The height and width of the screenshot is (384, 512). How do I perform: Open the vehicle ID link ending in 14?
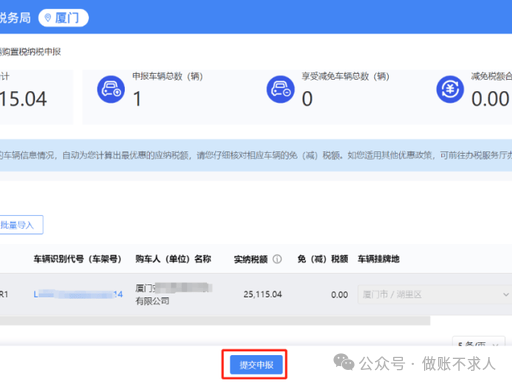78,294
